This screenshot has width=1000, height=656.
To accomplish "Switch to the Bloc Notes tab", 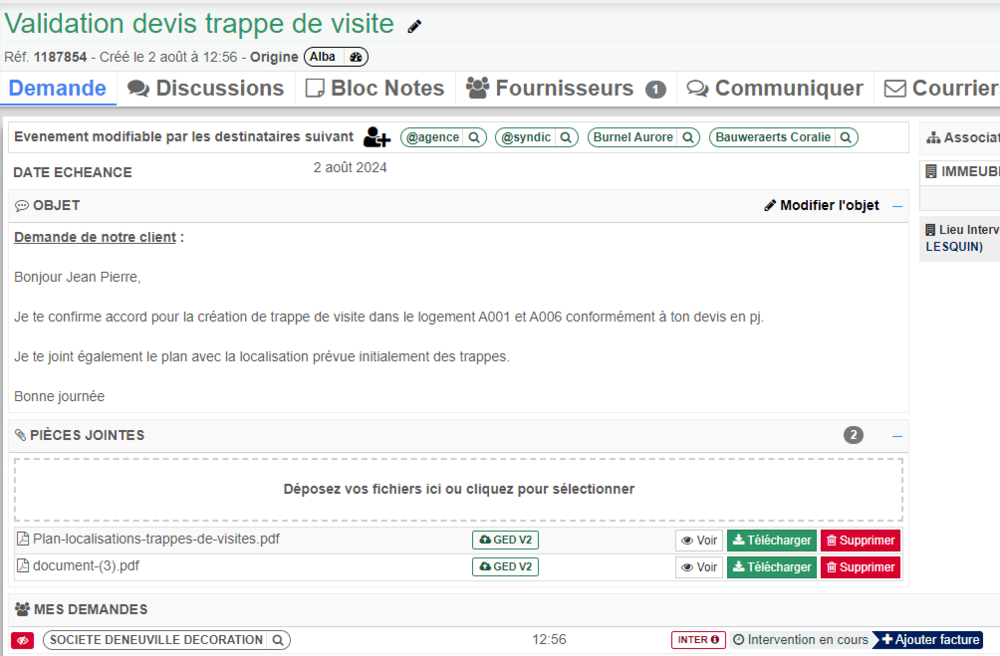I will tap(375, 88).
